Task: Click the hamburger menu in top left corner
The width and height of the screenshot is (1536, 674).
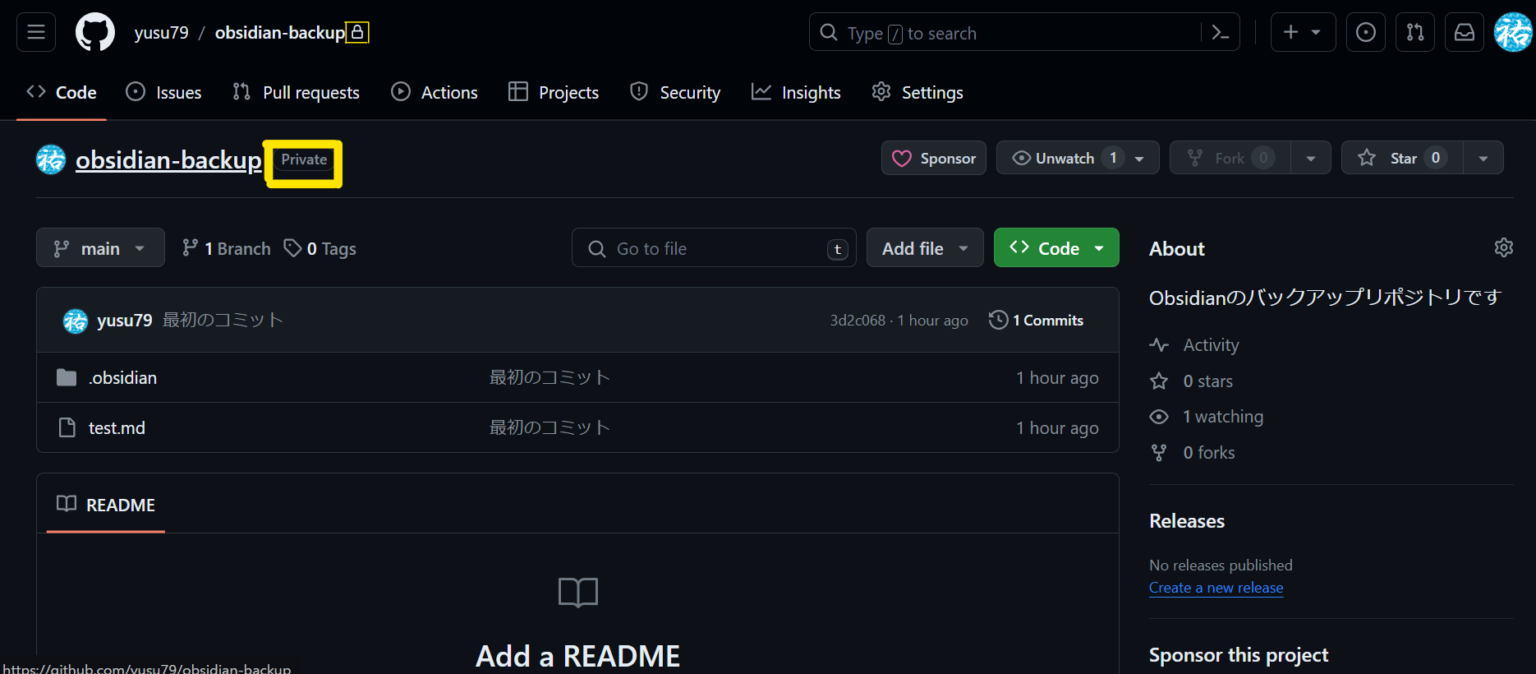Action: pos(35,31)
